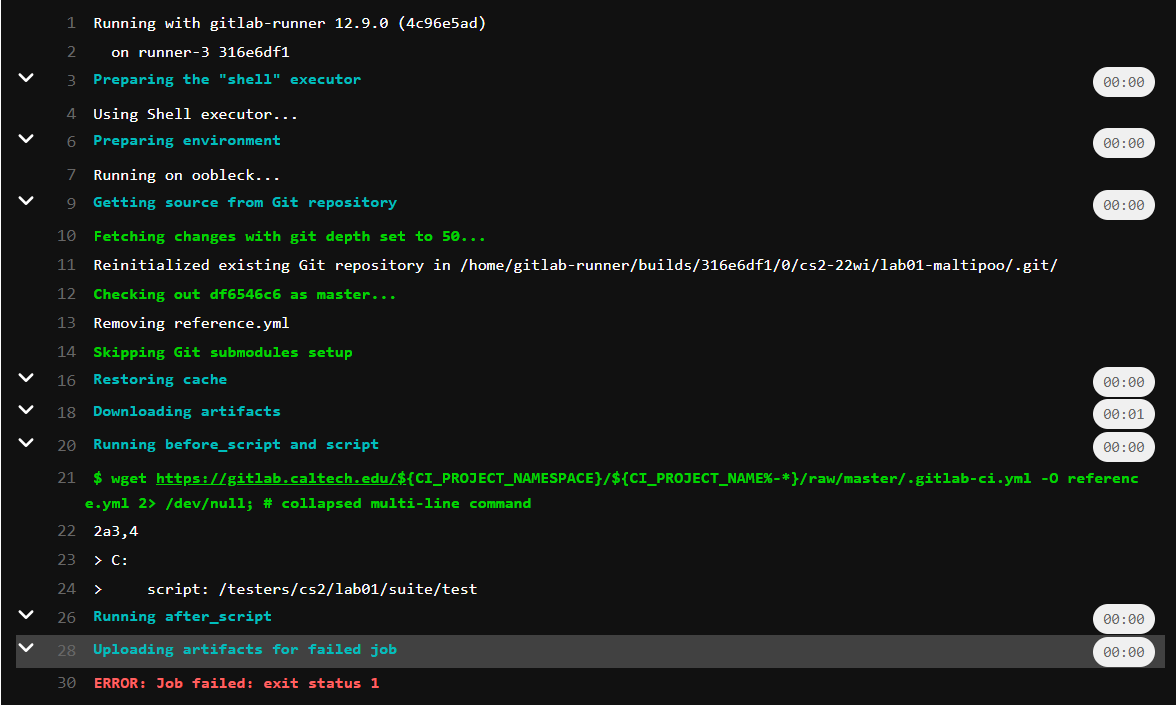
Task: Click the duration badge on Uploading artifacts row
Action: point(1123,652)
